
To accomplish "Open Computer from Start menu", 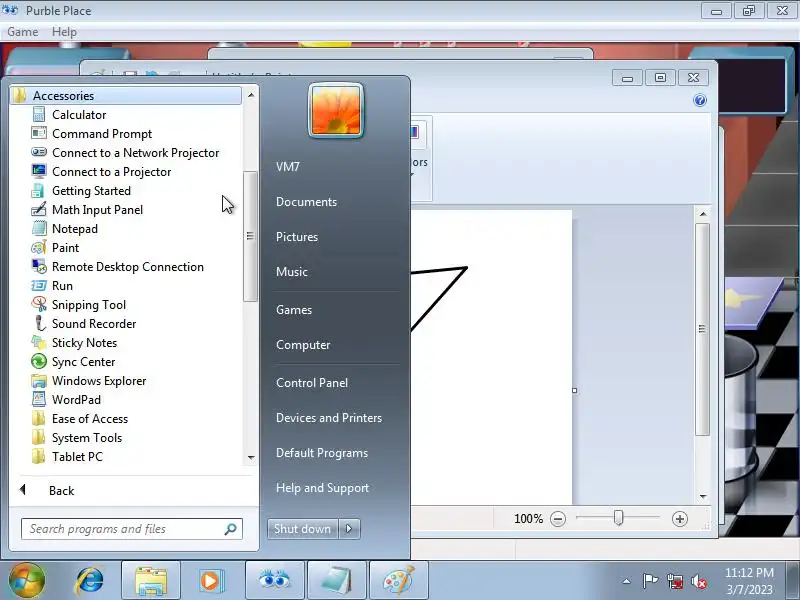I will coord(303,345).
